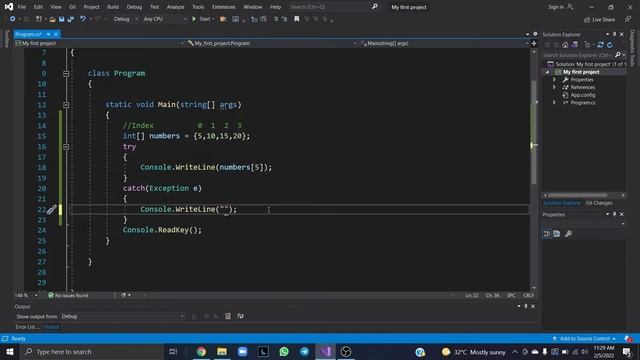
Task: Open the Debug configuration dropdown
Action: (125, 19)
